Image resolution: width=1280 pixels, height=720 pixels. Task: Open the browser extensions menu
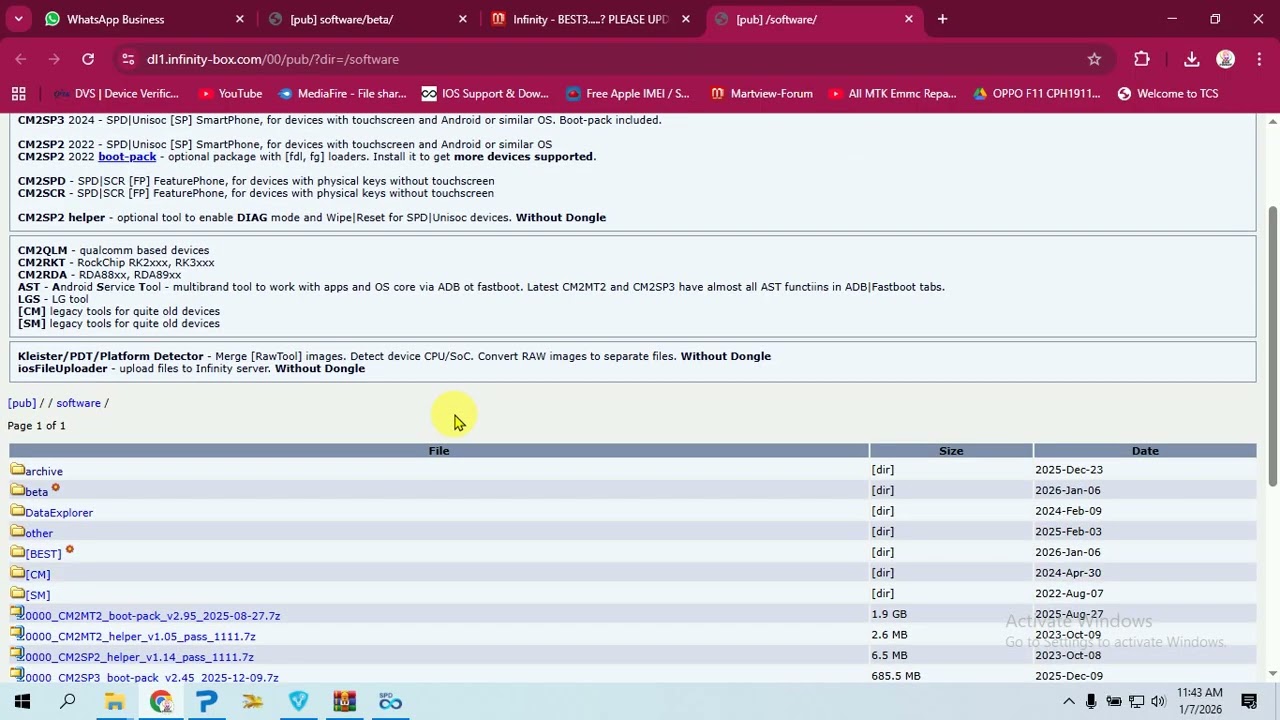pos(1142,59)
